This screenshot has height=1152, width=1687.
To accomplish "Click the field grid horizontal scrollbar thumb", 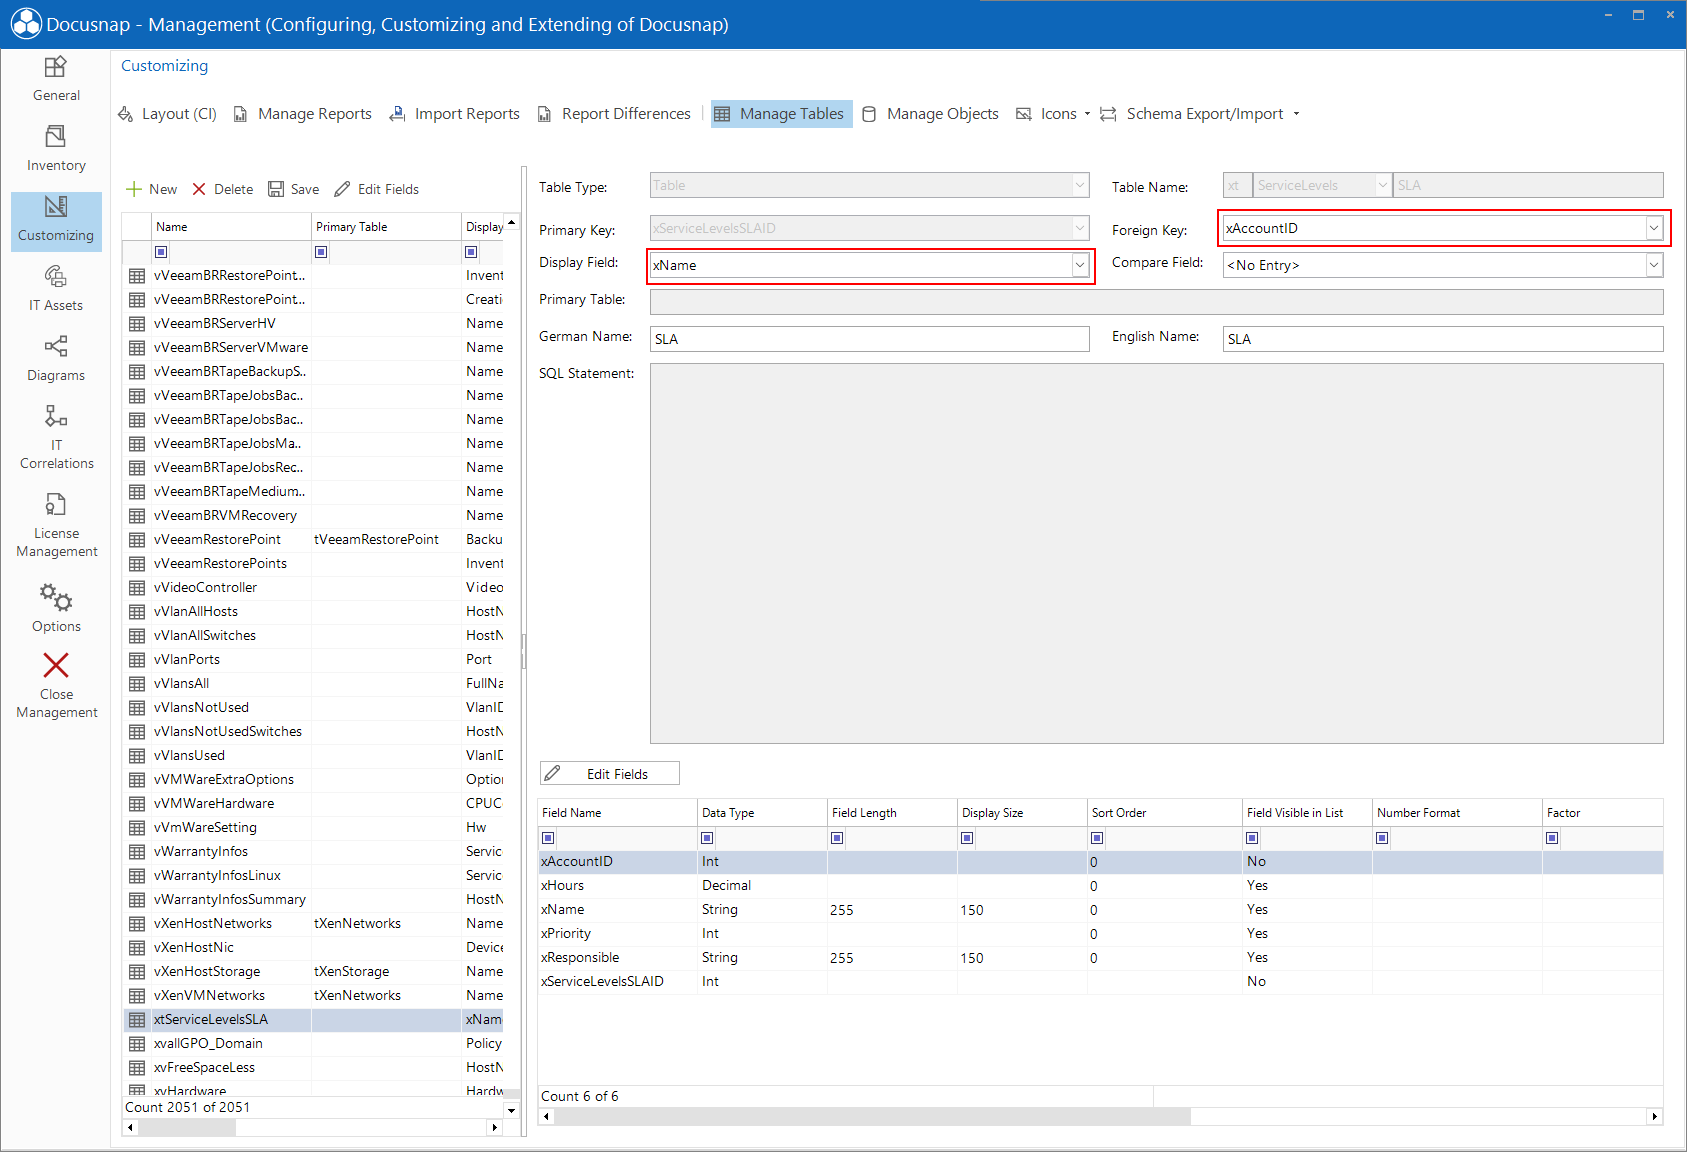I will point(872,1116).
